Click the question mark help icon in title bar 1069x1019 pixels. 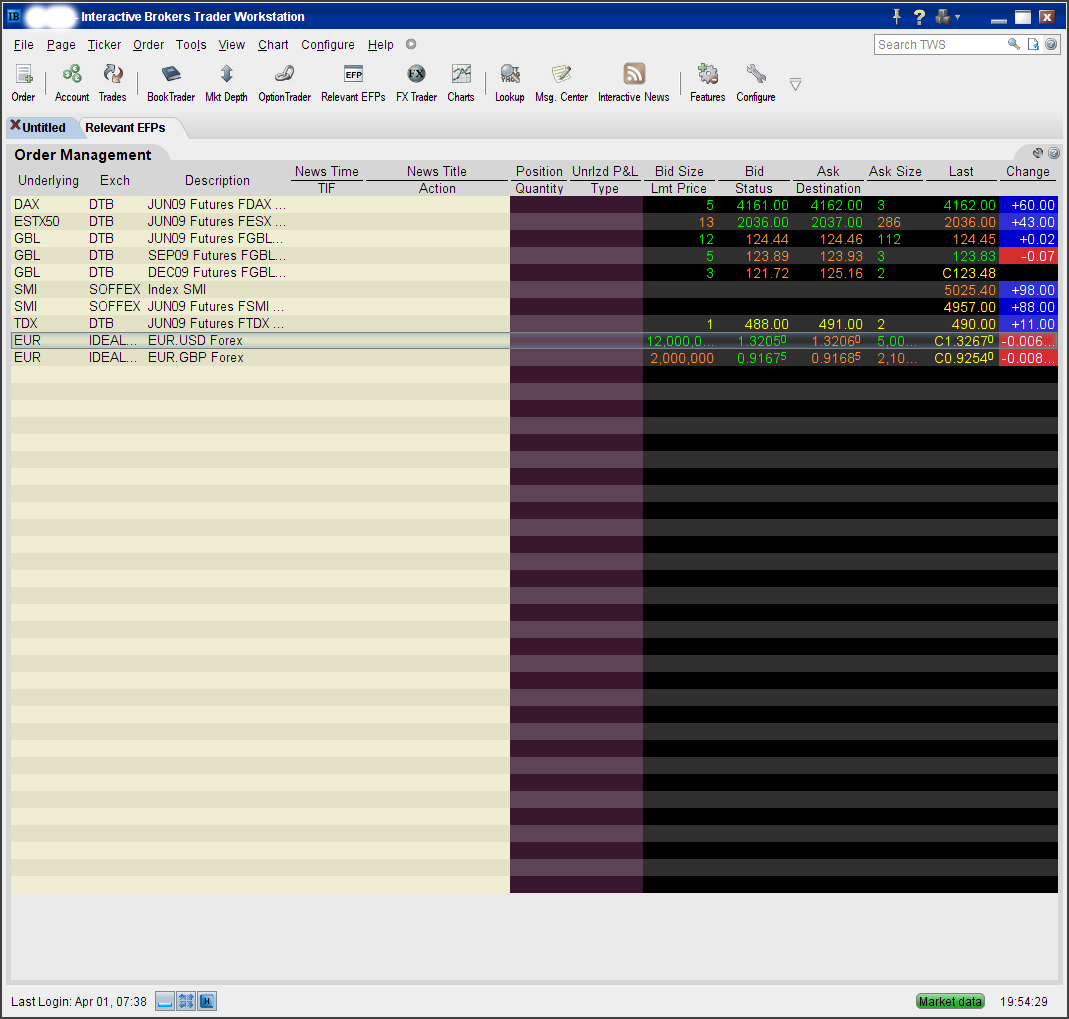pyautogui.click(x=919, y=16)
